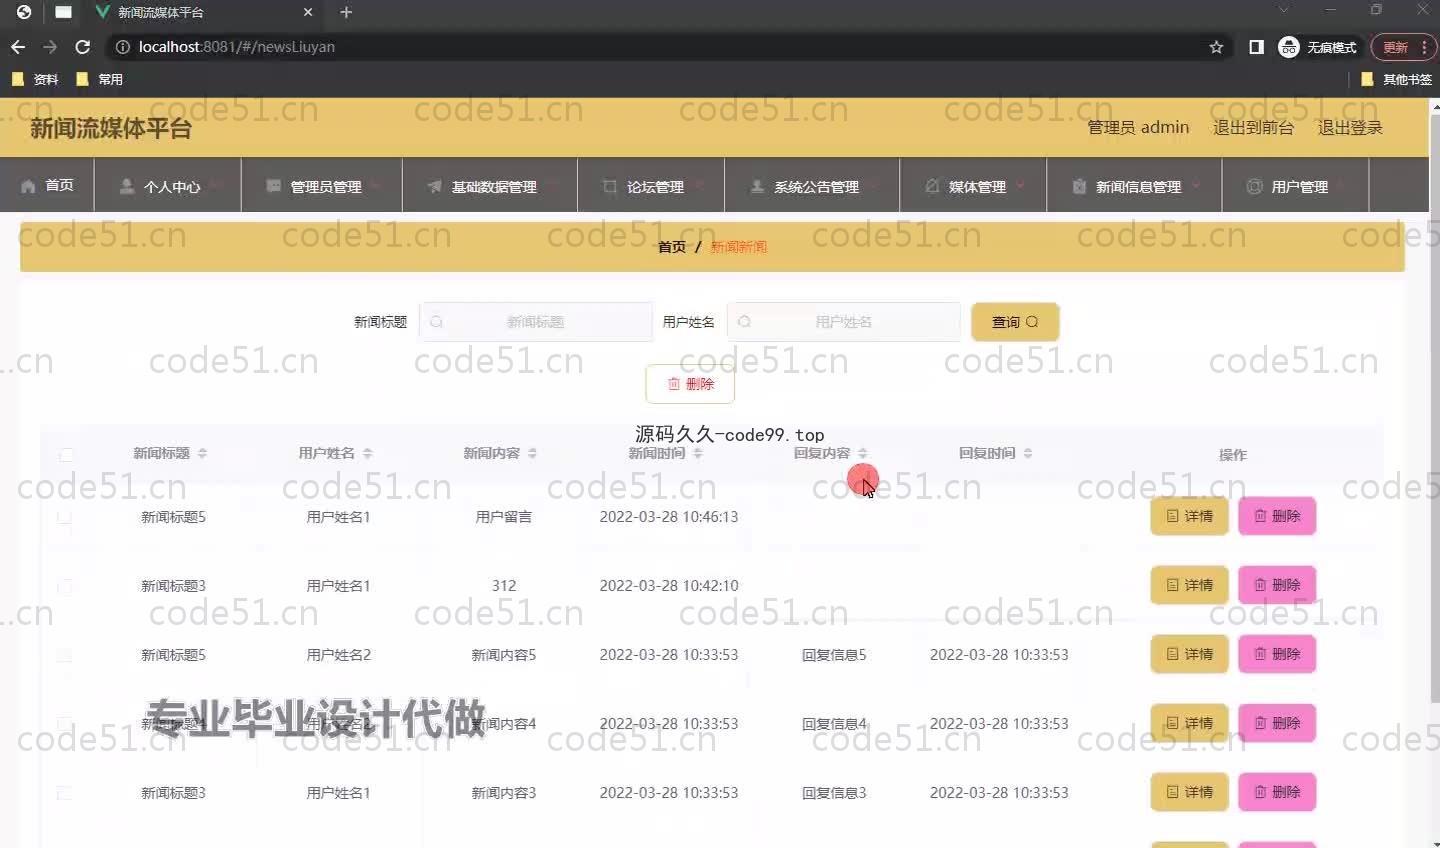Focus the 用户姓名 search input
The image size is (1440, 848).
pos(844,322)
